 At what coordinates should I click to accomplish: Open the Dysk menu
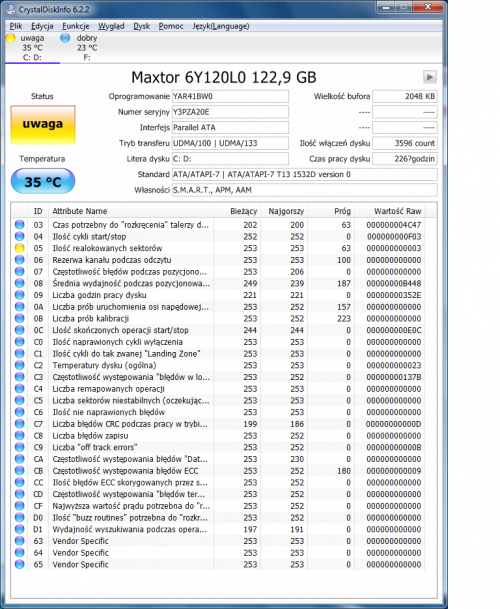(x=141, y=26)
